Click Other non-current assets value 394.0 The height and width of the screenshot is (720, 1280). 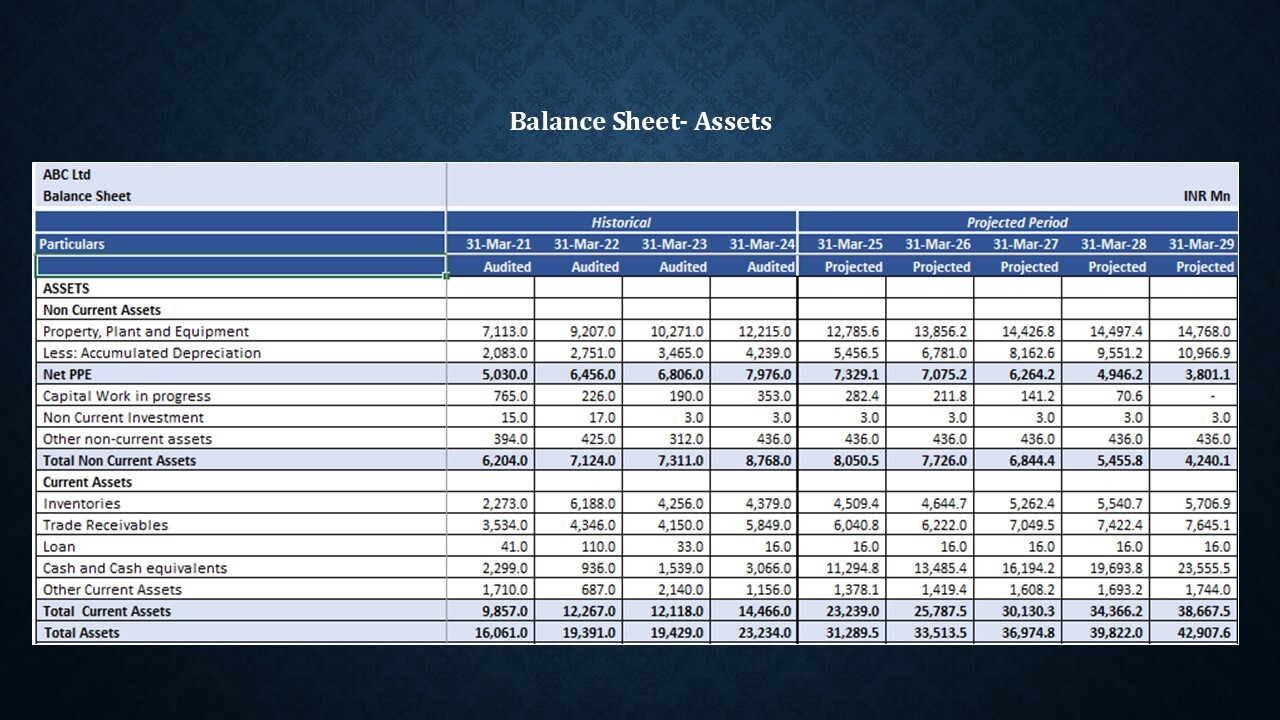pyautogui.click(x=513, y=439)
